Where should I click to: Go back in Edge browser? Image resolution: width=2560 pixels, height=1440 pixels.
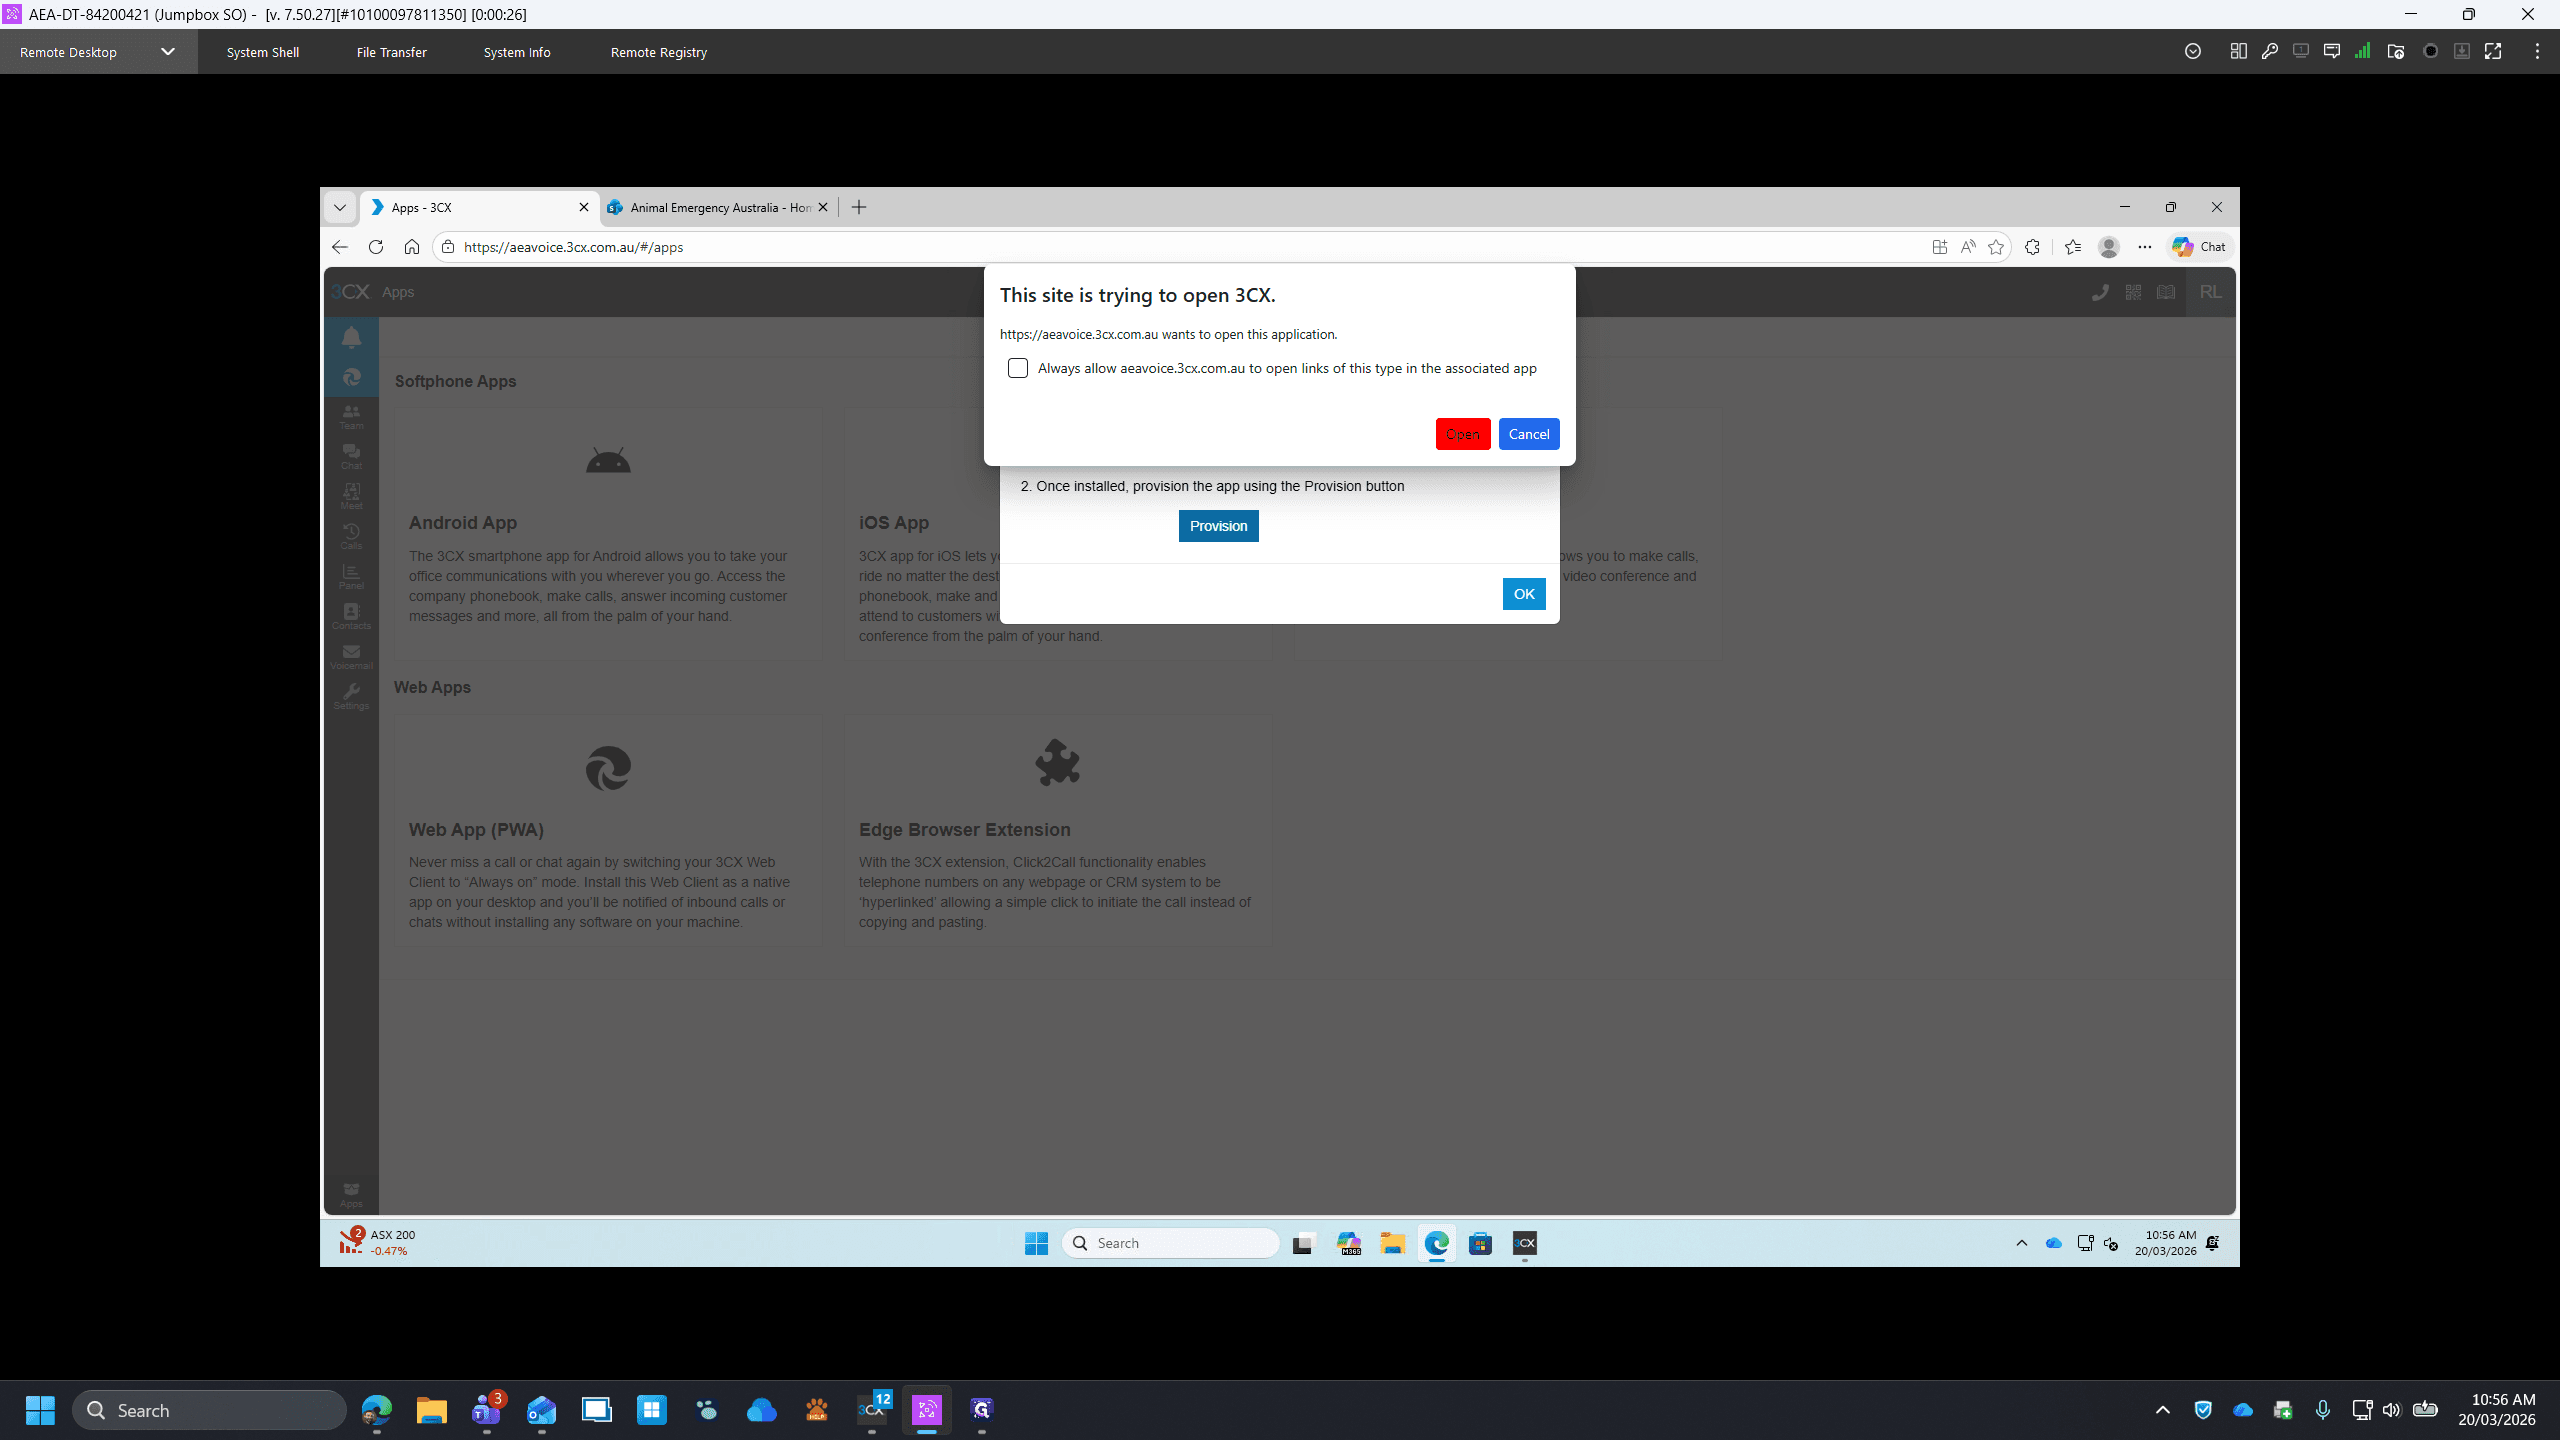[340, 247]
